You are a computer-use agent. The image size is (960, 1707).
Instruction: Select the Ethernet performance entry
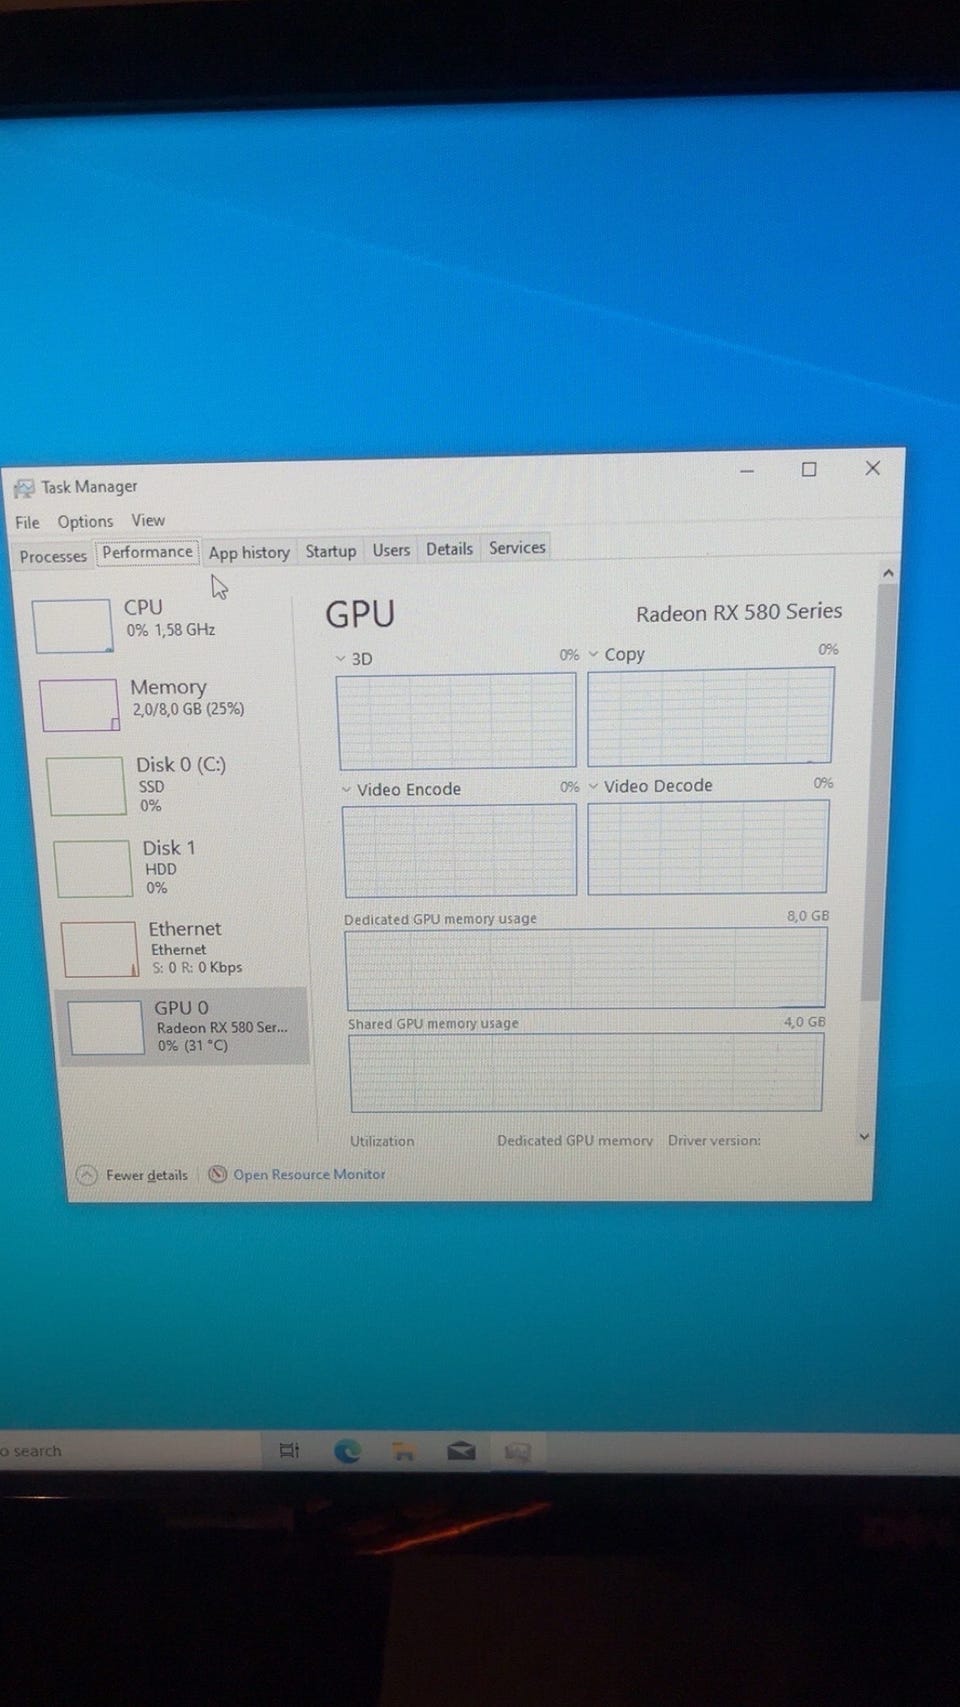180,947
